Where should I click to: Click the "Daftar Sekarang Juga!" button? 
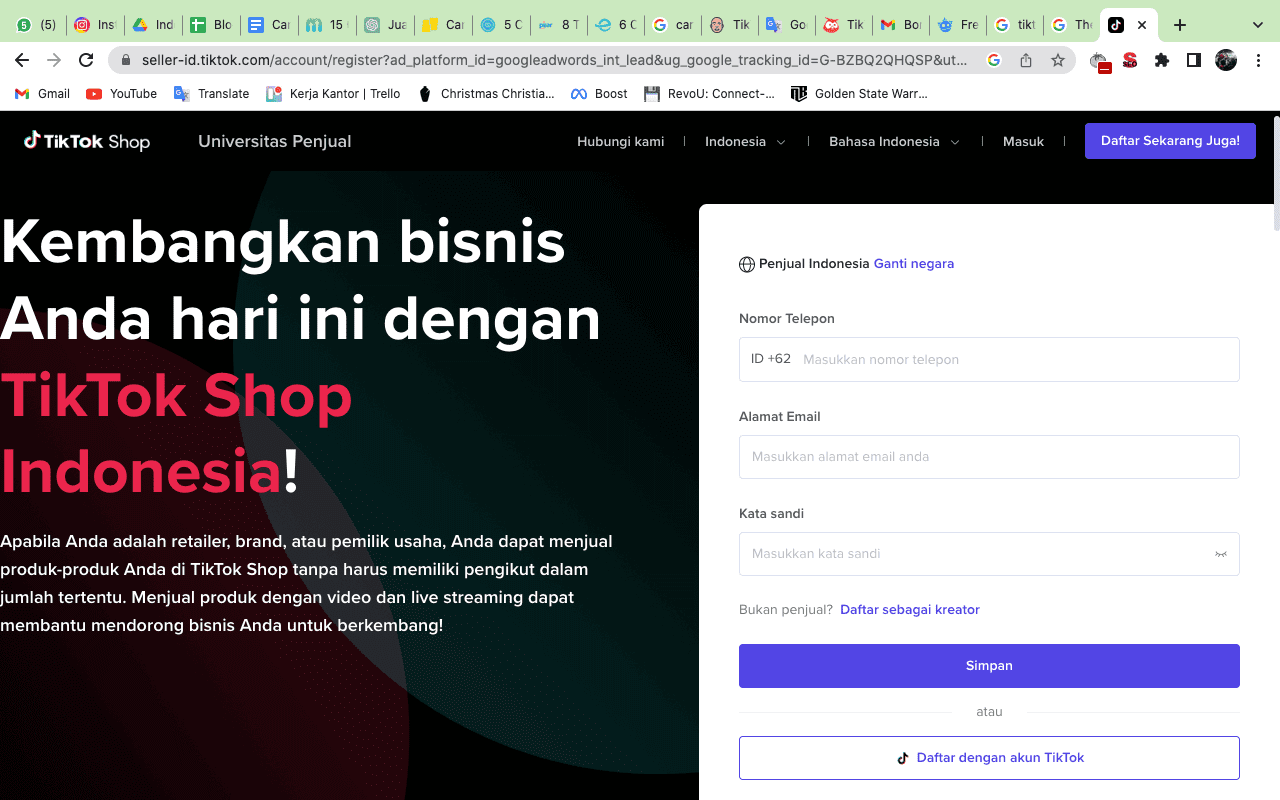pyautogui.click(x=1170, y=141)
